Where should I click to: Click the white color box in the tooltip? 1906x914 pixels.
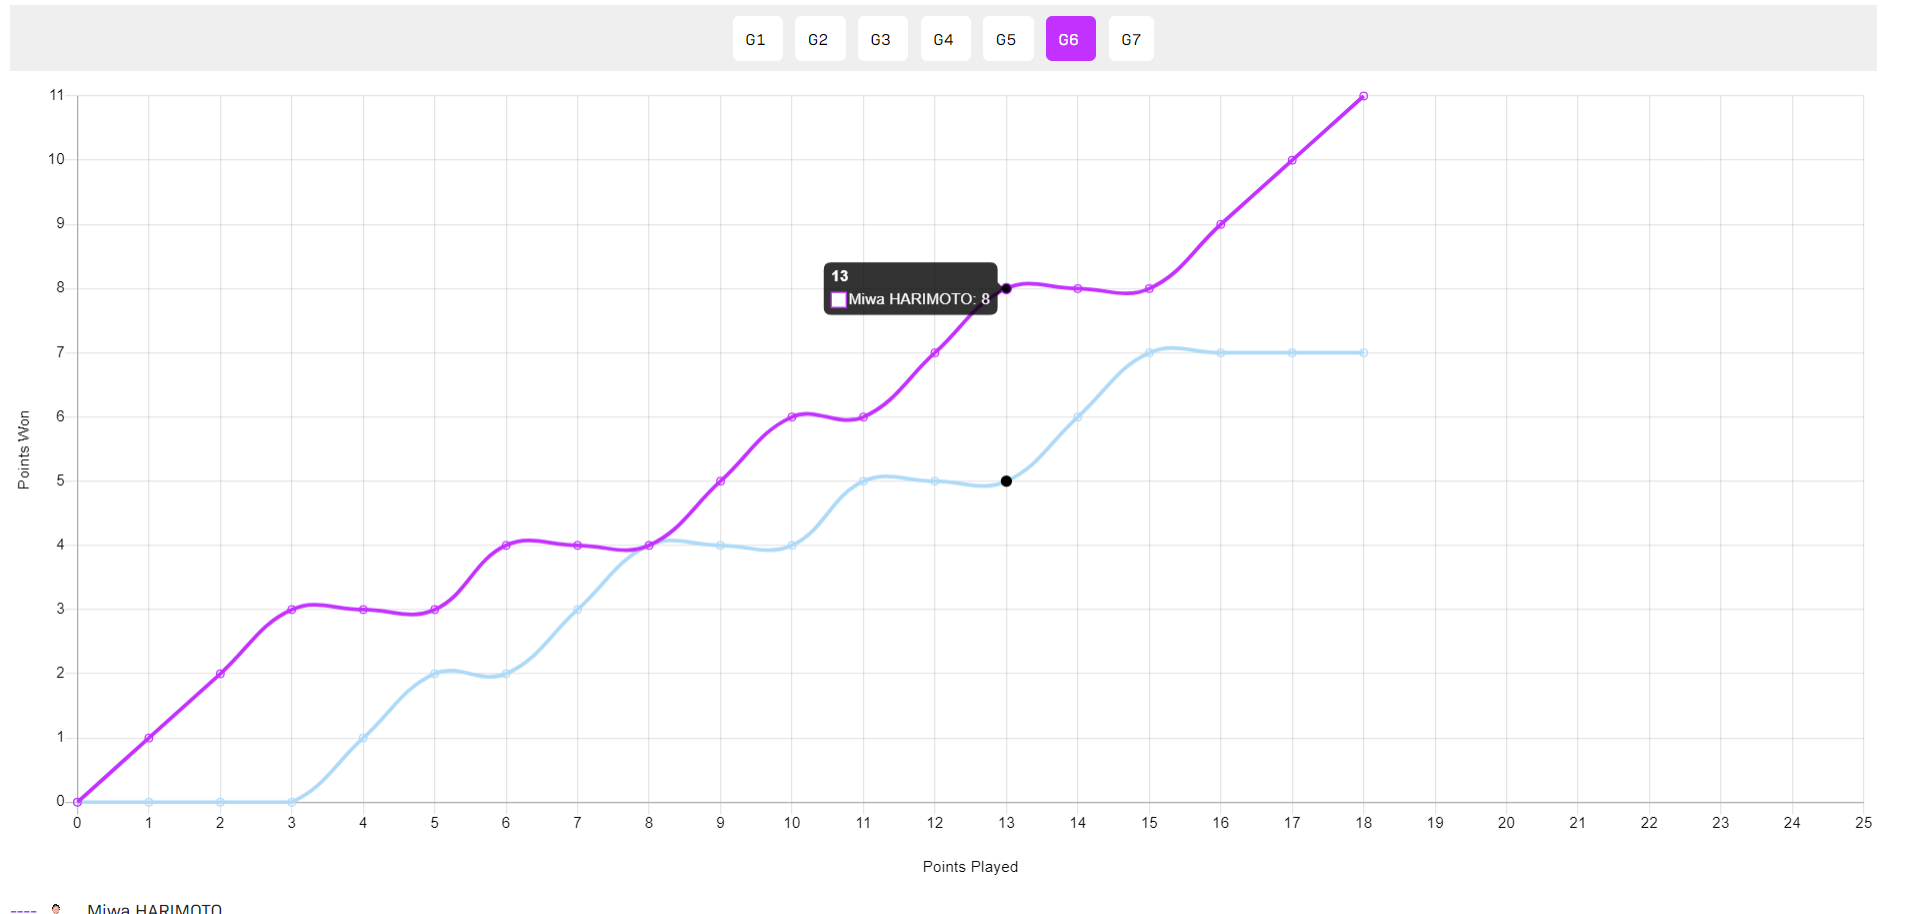click(x=839, y=300)
